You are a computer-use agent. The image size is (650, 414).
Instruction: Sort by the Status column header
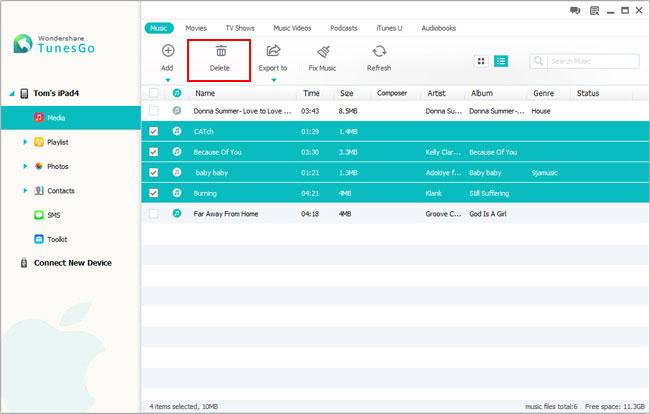coord(588,93)
